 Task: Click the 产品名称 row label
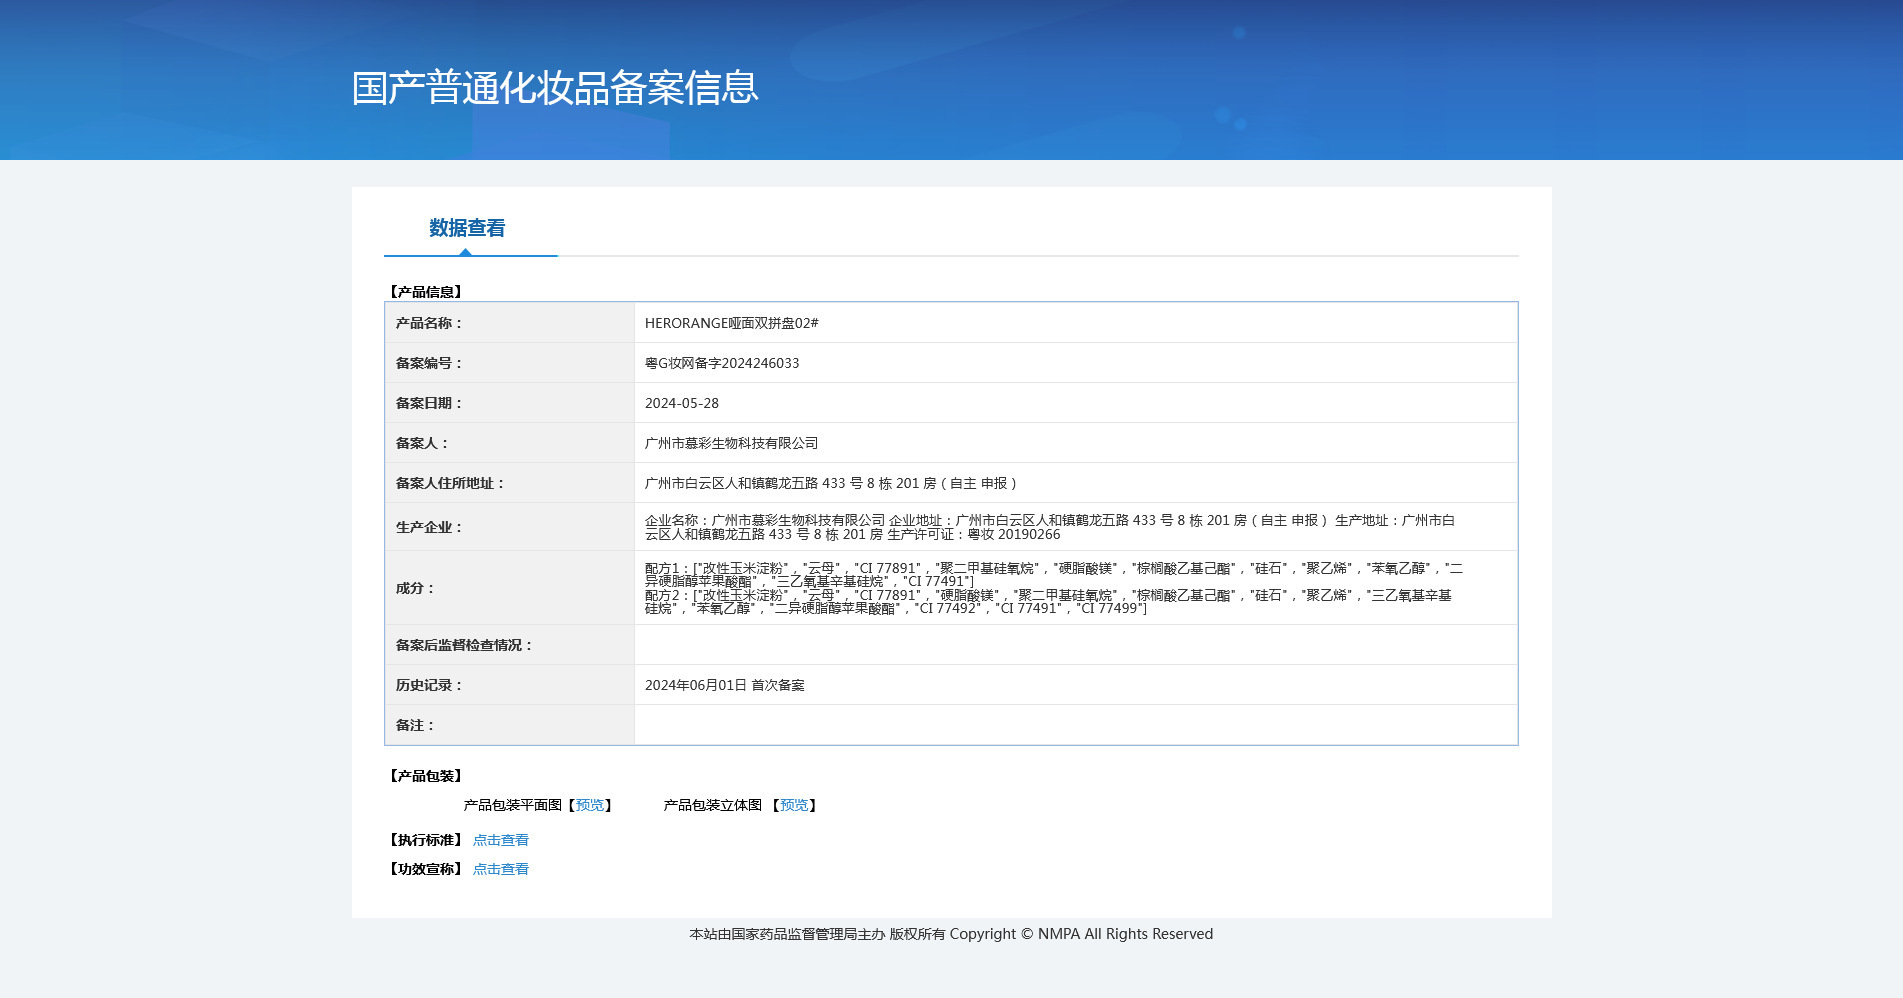coord(429,323)
